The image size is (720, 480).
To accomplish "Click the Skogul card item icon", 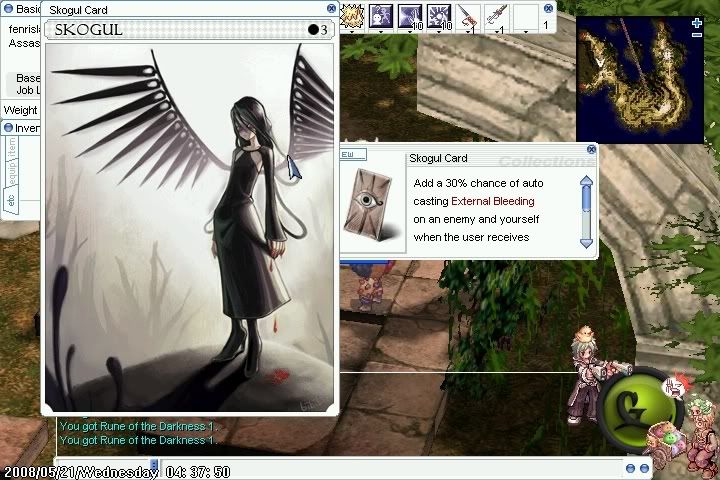I will coord(370,204).
